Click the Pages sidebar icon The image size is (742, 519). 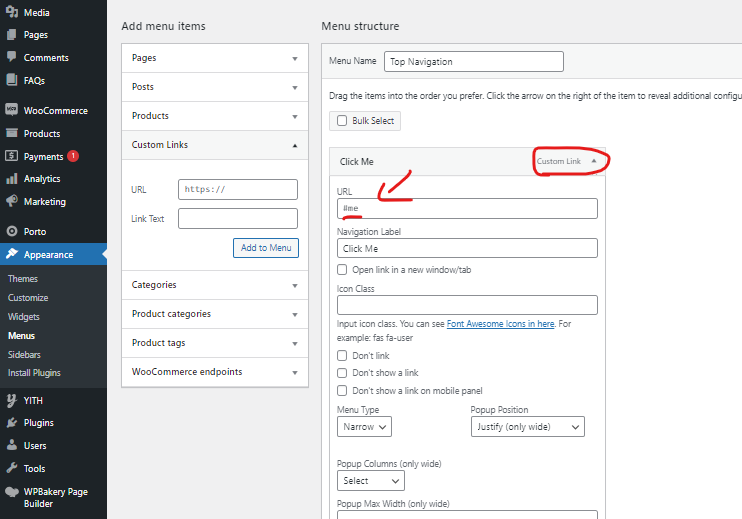[x=12, y=35]
